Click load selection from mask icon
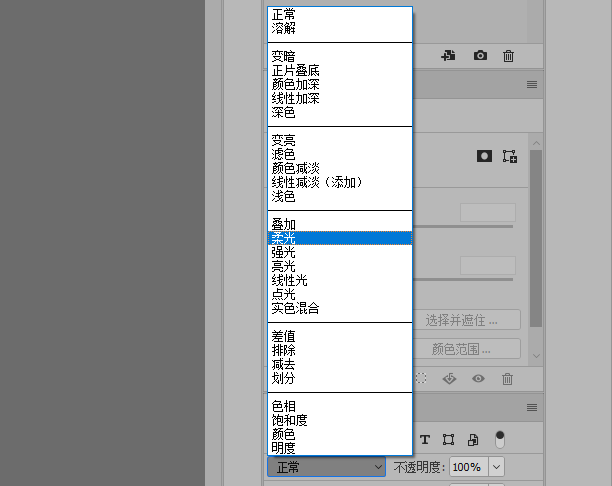Image resolution: width=612 pixels, height=486 pixels. [x=421, y=379]
